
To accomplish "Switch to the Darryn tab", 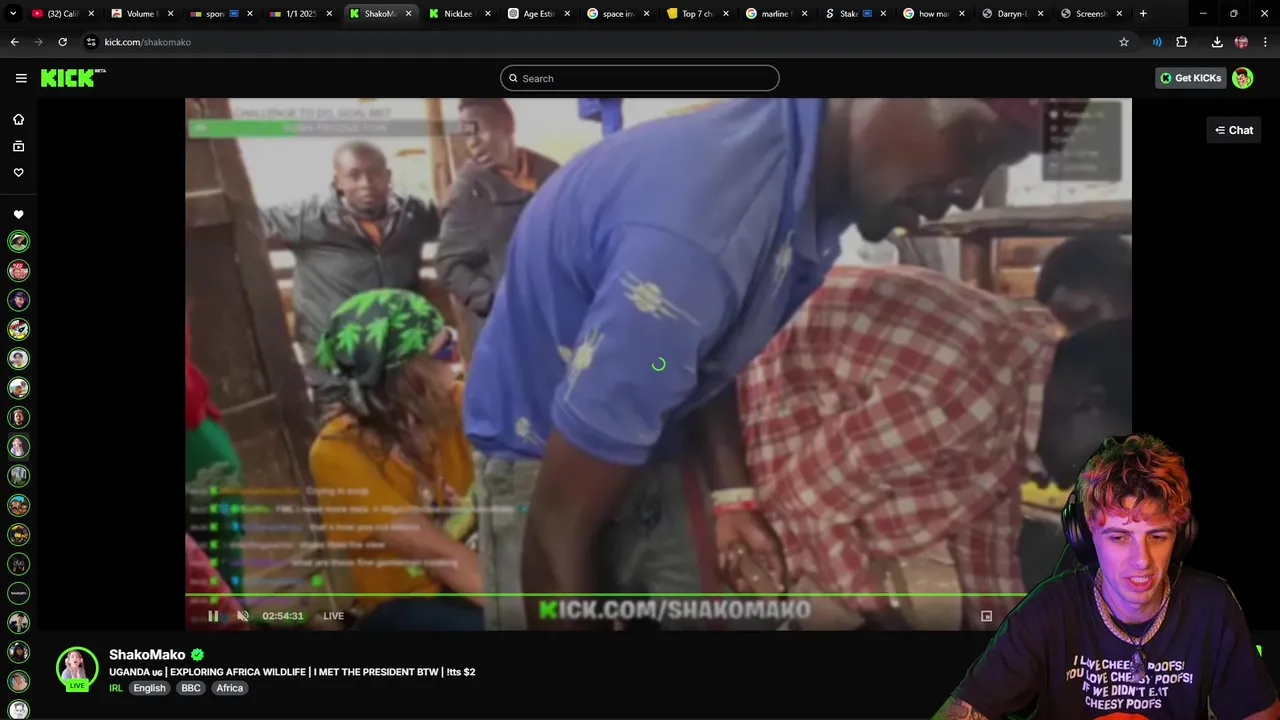I will pos(1013,14).
